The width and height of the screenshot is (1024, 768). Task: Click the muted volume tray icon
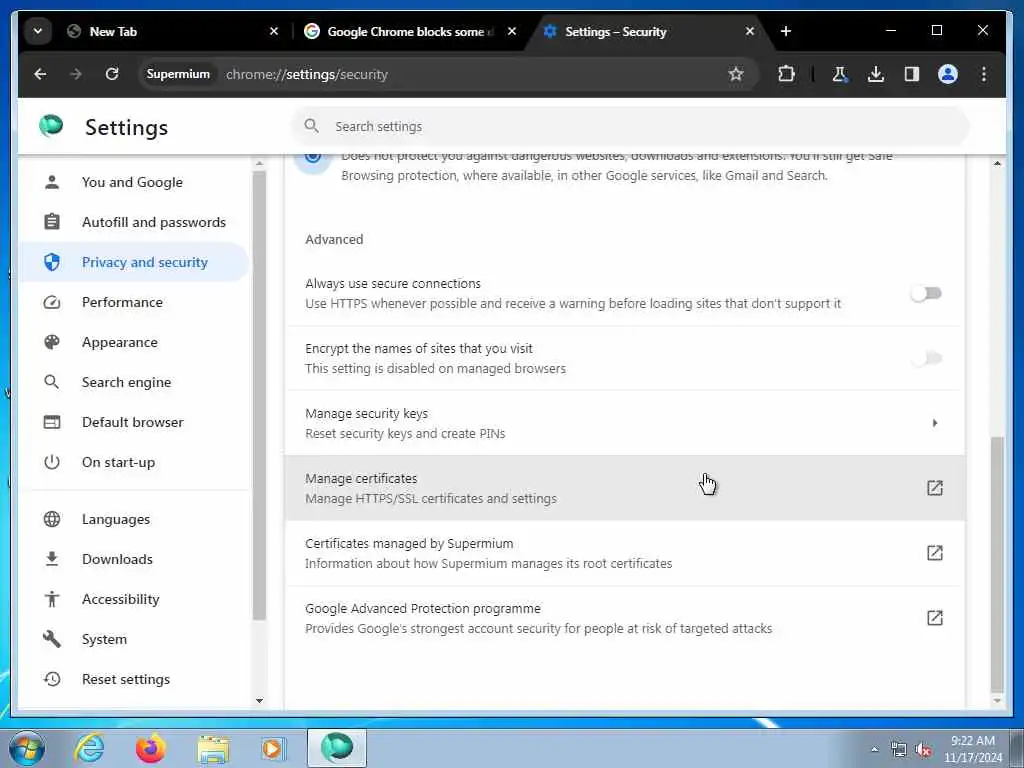[923, 750]
